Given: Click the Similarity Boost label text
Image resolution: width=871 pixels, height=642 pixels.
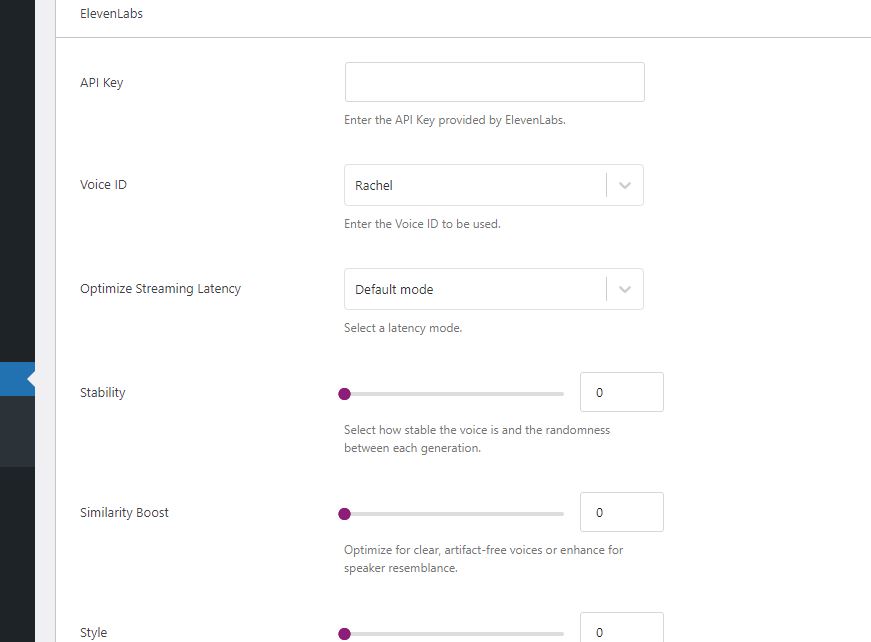Looking at the screenshot, I should pyautogui.click(x=124, y=513).
